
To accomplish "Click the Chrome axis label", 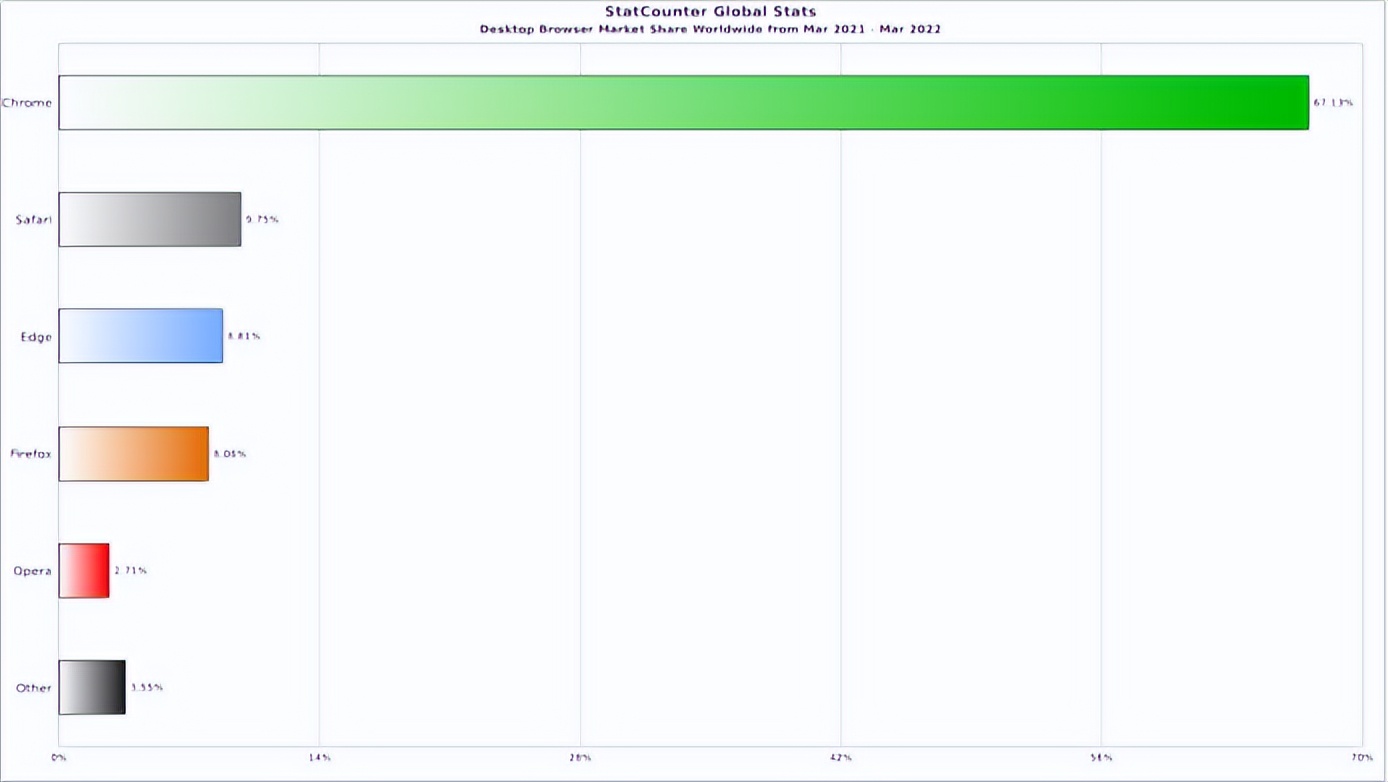I will click(x=27, y=103).
